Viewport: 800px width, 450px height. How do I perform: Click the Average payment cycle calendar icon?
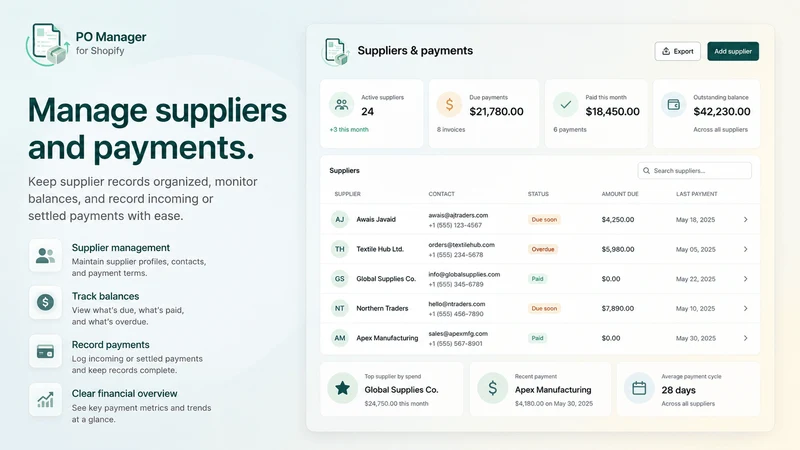tap(639, 388)
